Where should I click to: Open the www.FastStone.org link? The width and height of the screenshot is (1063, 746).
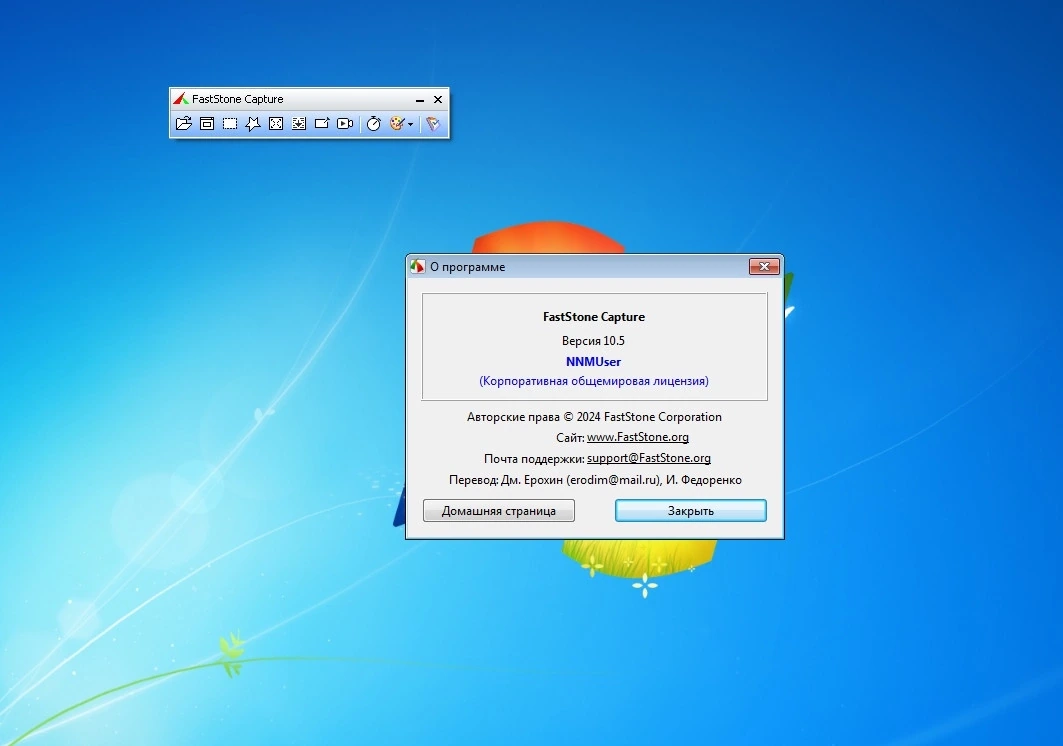pyautogui.click(x=638, y=437)
